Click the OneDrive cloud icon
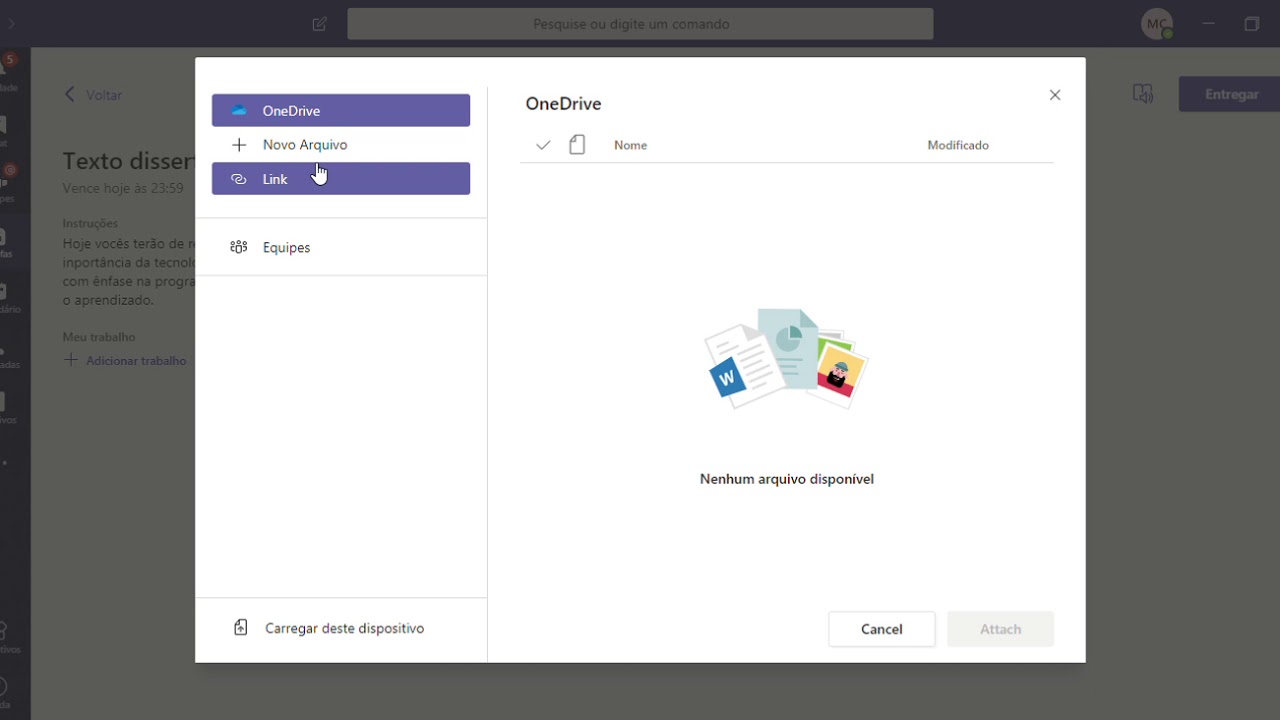 (239, 110)
